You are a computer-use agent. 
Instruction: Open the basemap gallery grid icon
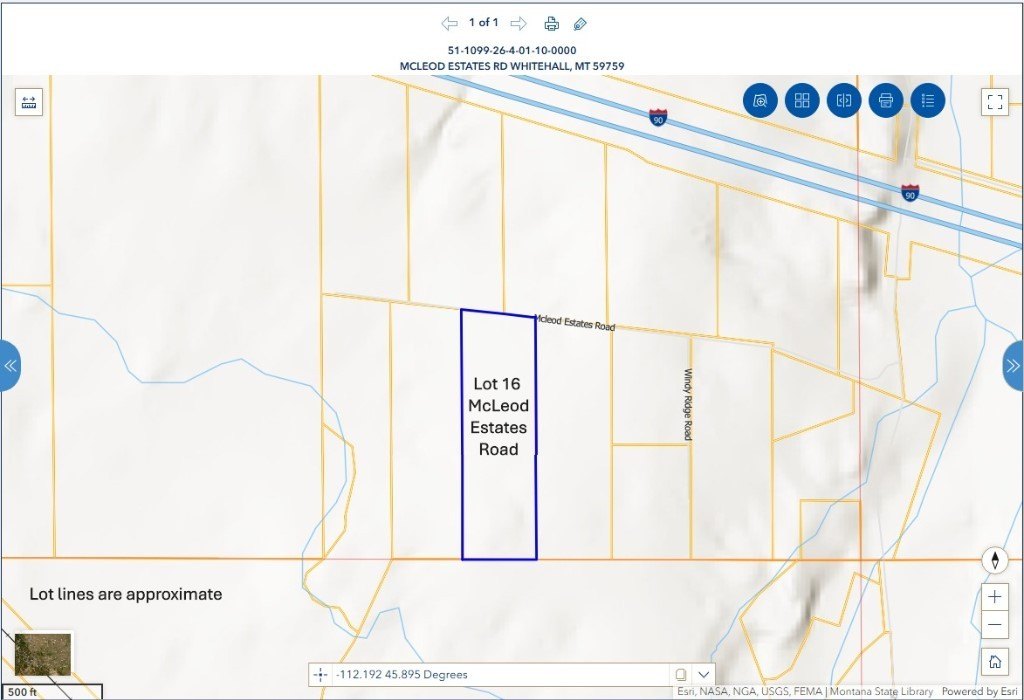(x=802, y=100)
